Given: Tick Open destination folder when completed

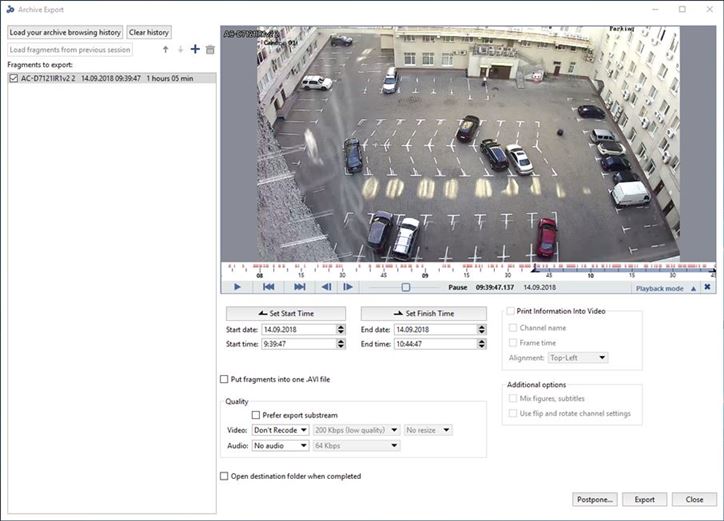Looking at the screenshot, I should [224, 476].
